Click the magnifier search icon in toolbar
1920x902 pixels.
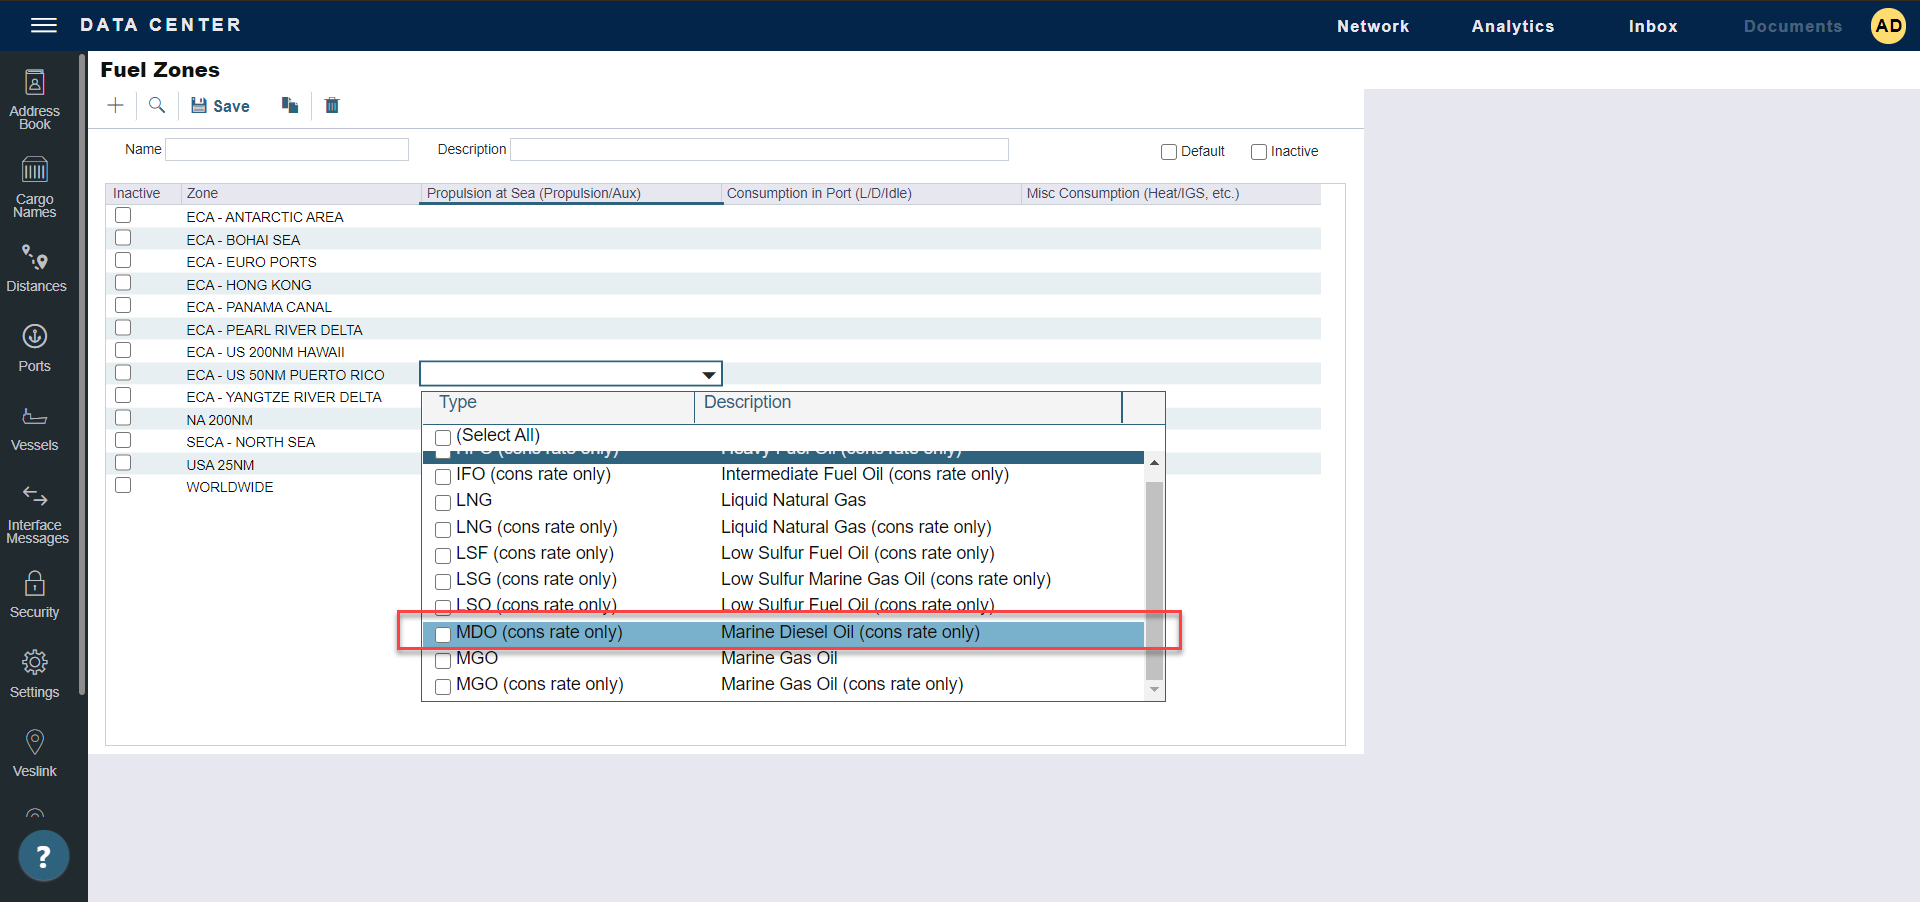coord(157,106)
